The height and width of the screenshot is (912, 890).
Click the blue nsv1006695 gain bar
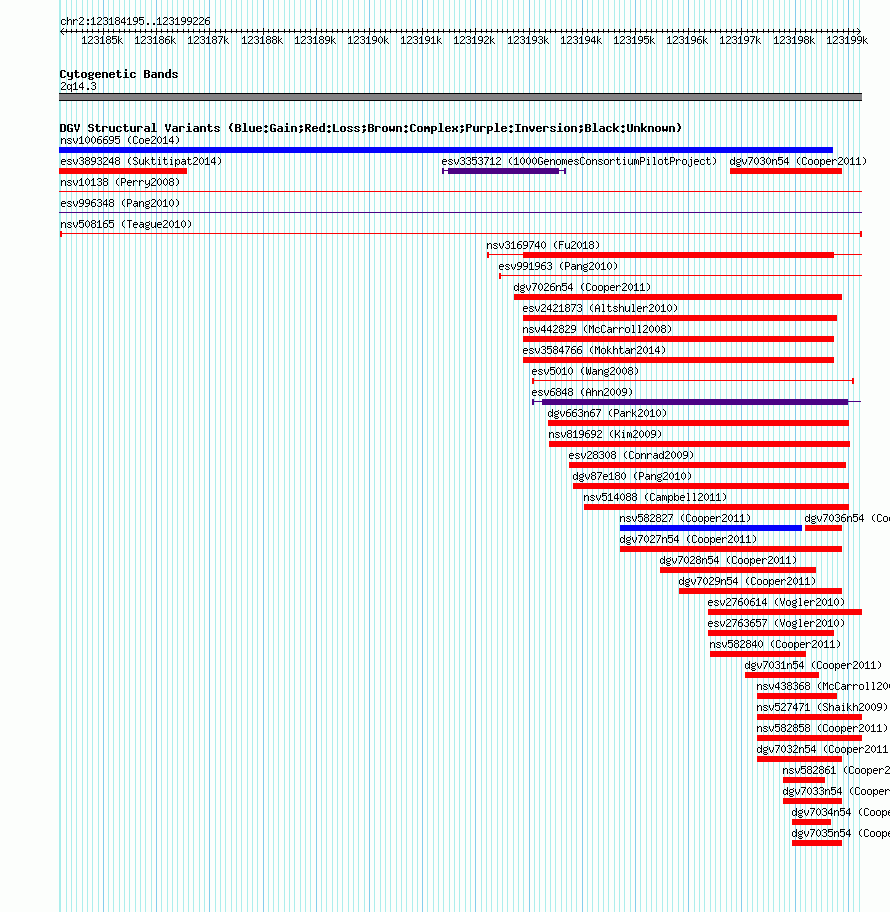[x=446, y=150]
